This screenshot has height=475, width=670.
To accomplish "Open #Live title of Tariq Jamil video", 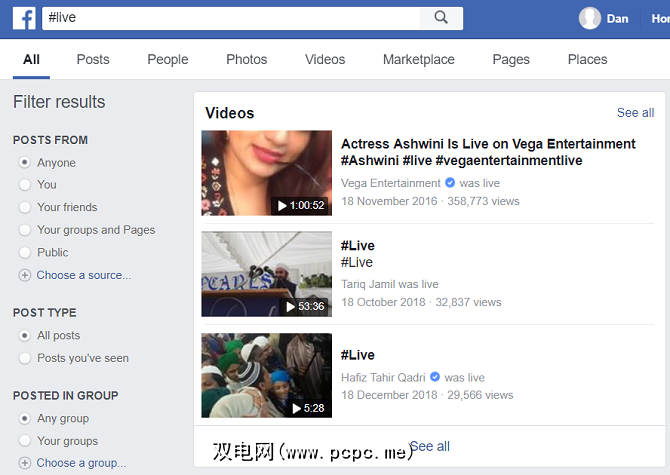I will point(358,246).
